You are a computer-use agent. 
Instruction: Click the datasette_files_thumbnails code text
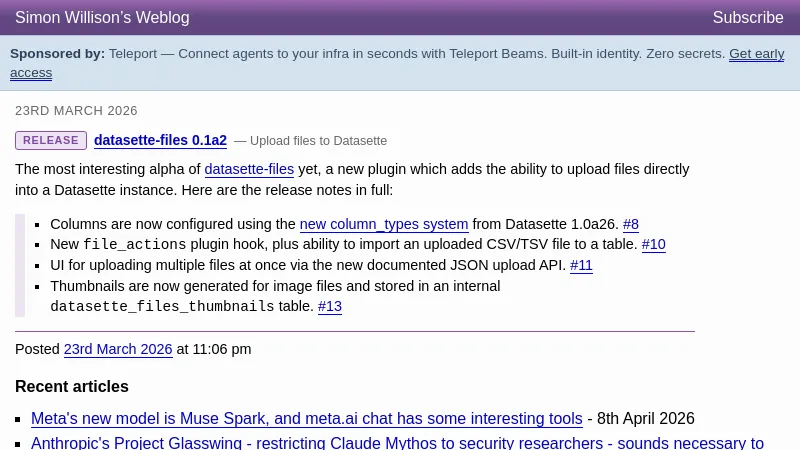(162, 307)
